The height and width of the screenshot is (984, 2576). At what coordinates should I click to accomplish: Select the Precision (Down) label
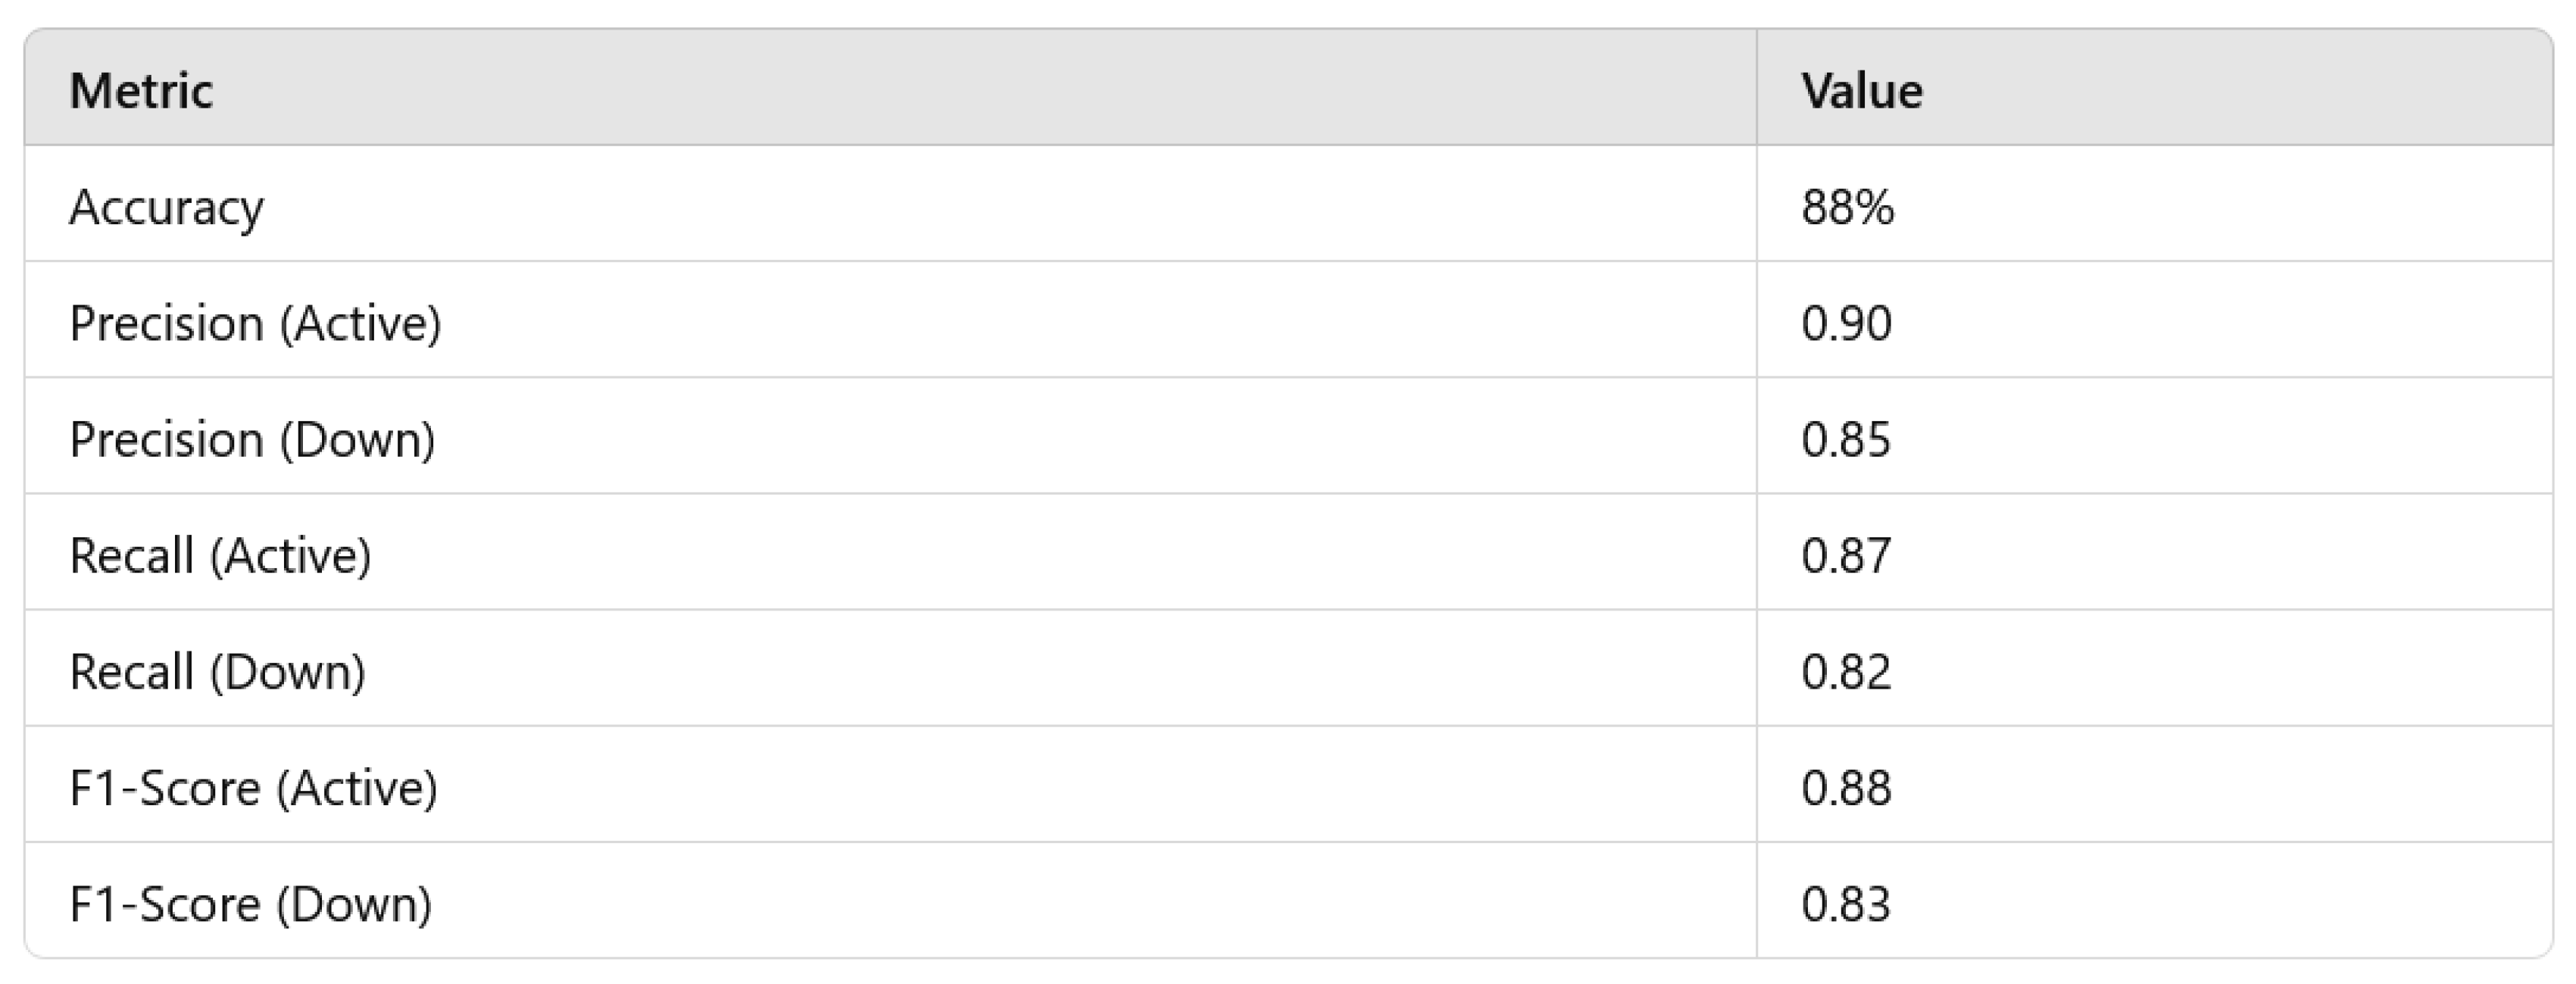point(252,440)
